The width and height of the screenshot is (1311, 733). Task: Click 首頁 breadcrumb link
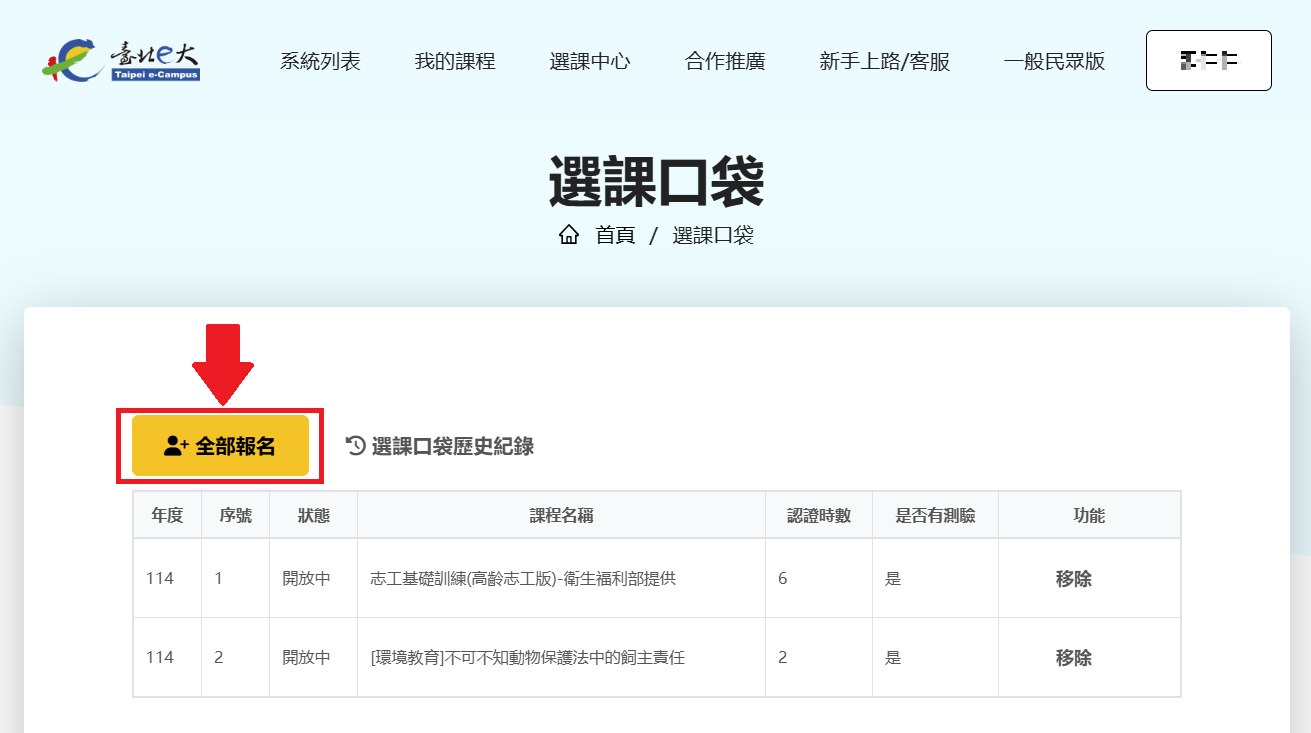[x=615, y=235]
